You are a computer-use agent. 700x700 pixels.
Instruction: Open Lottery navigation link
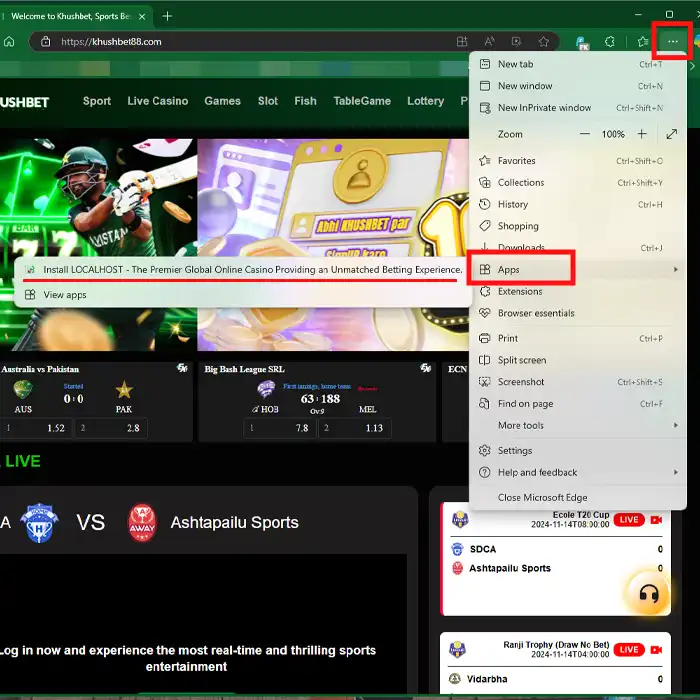(x=425, y=101)
